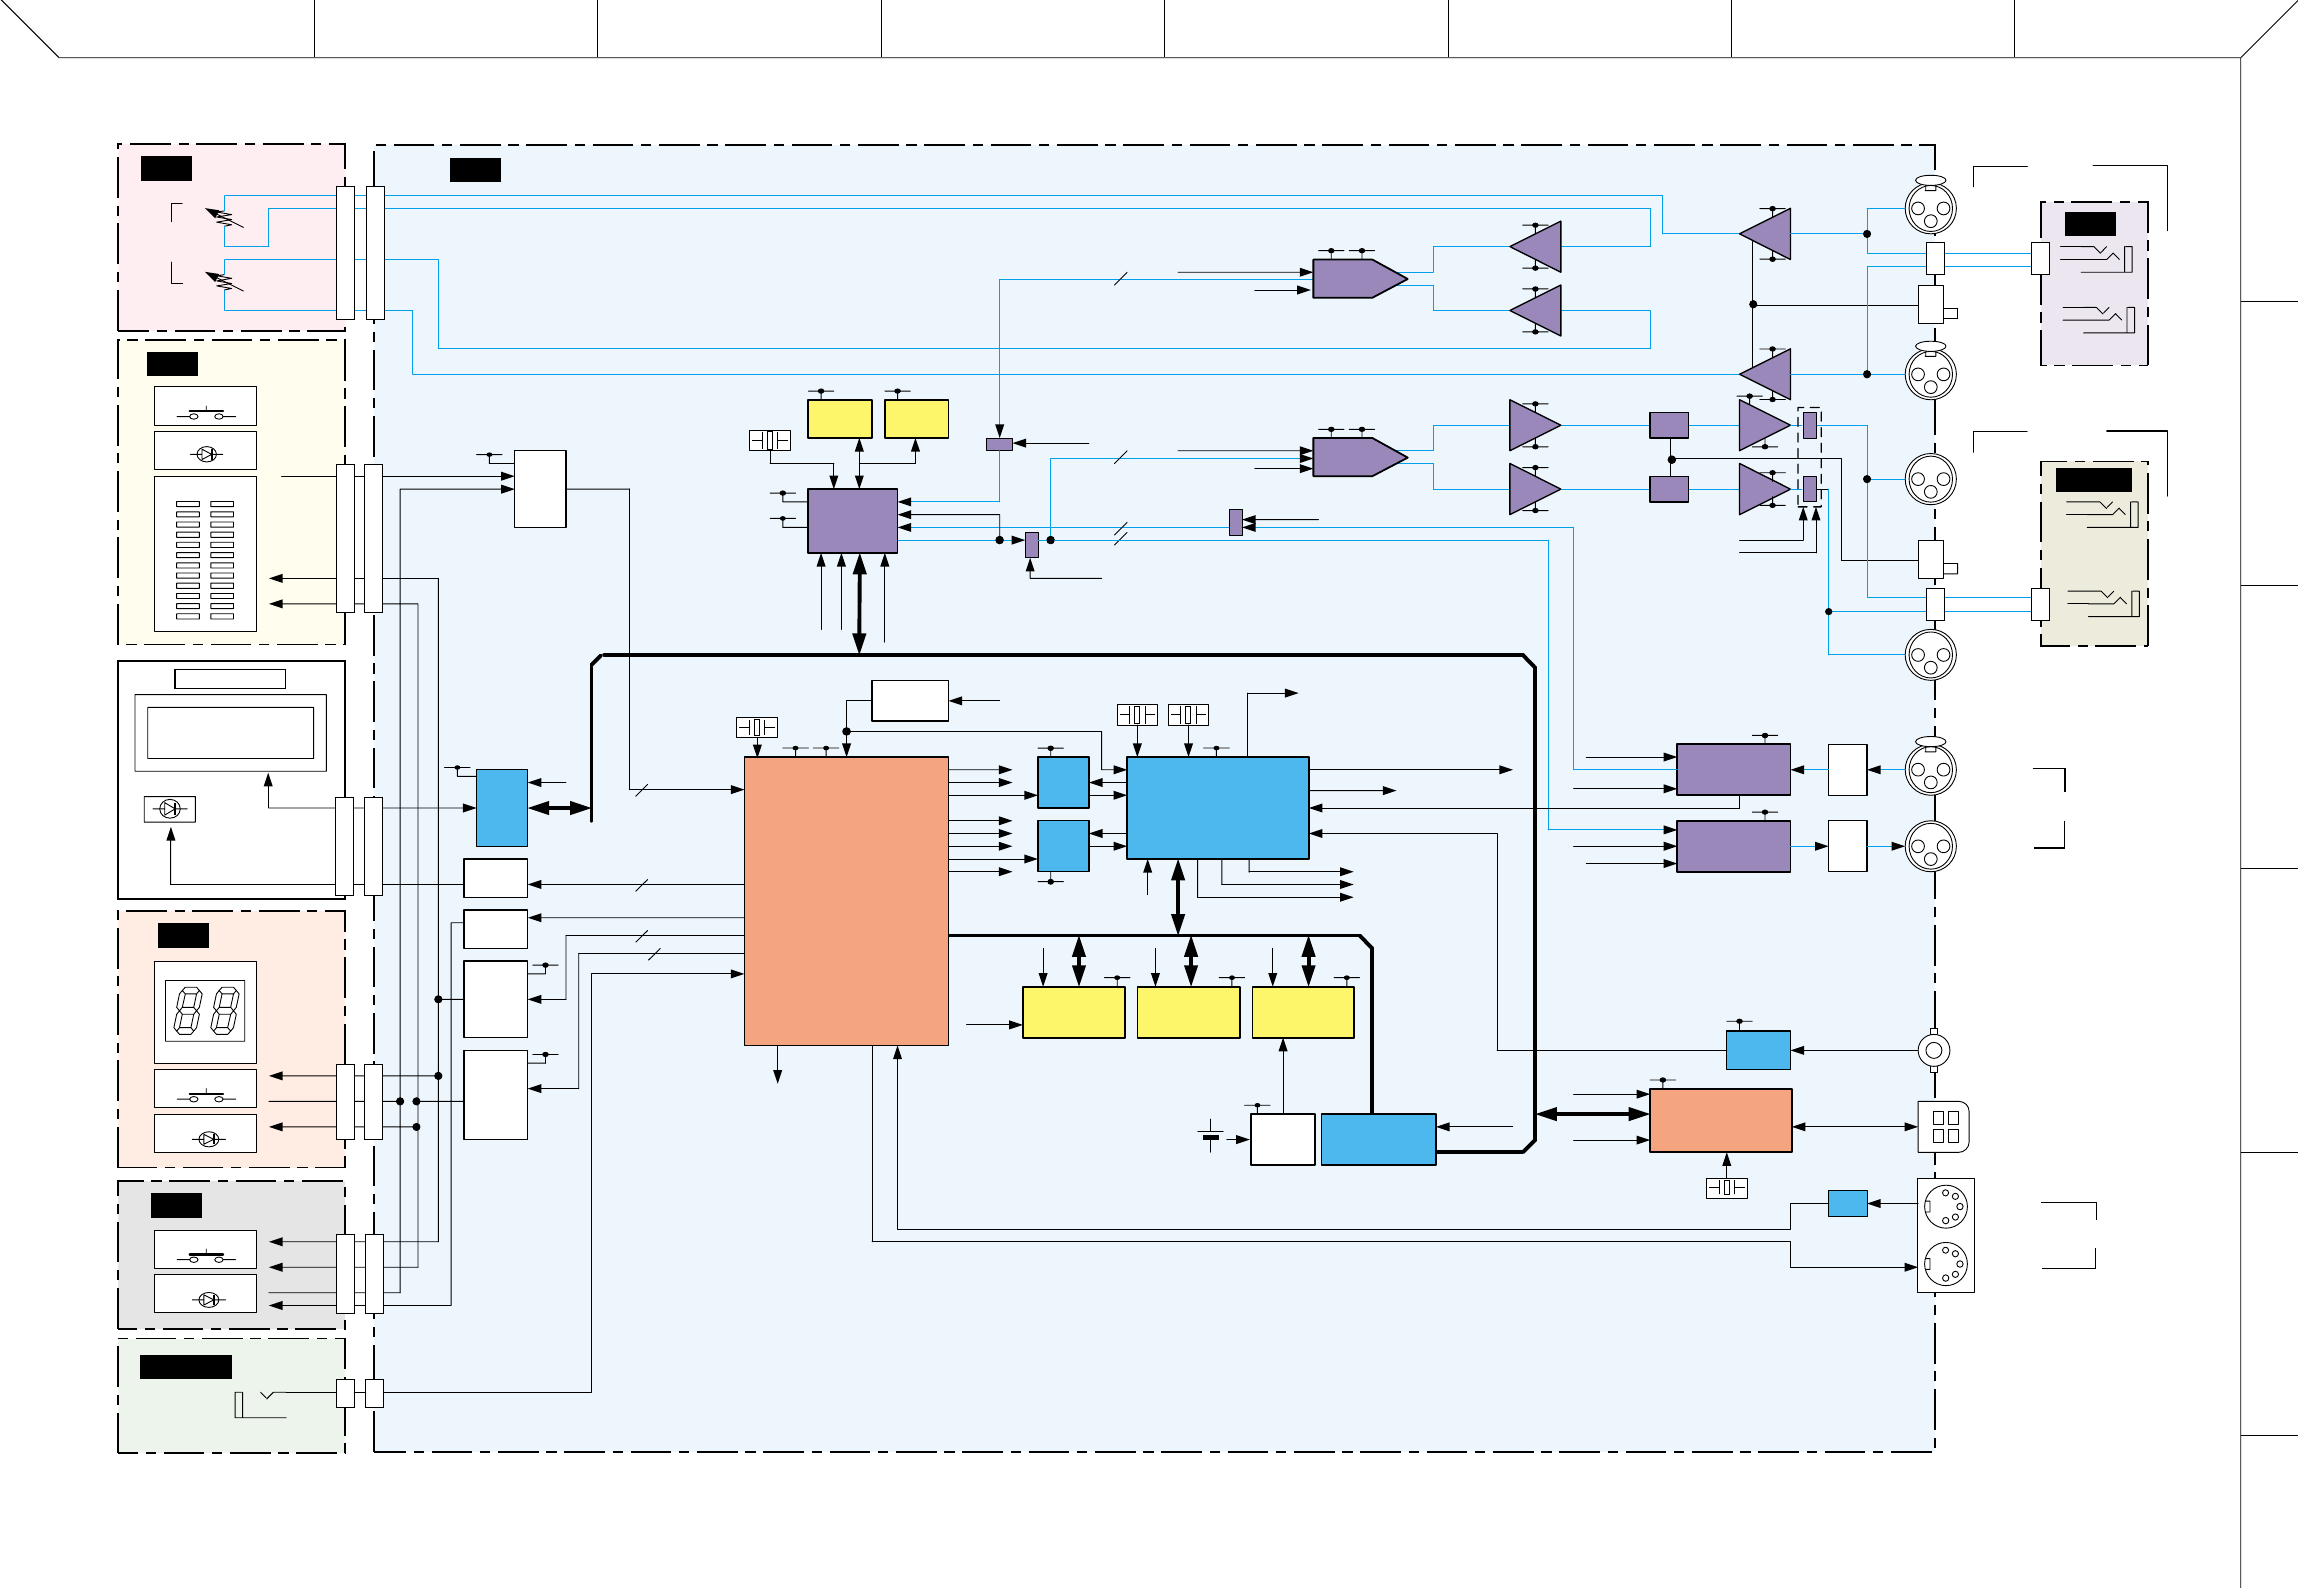Click the large blue block in the center
The width and height of the screenshot is (2298, 1588).
(1217, 807)
